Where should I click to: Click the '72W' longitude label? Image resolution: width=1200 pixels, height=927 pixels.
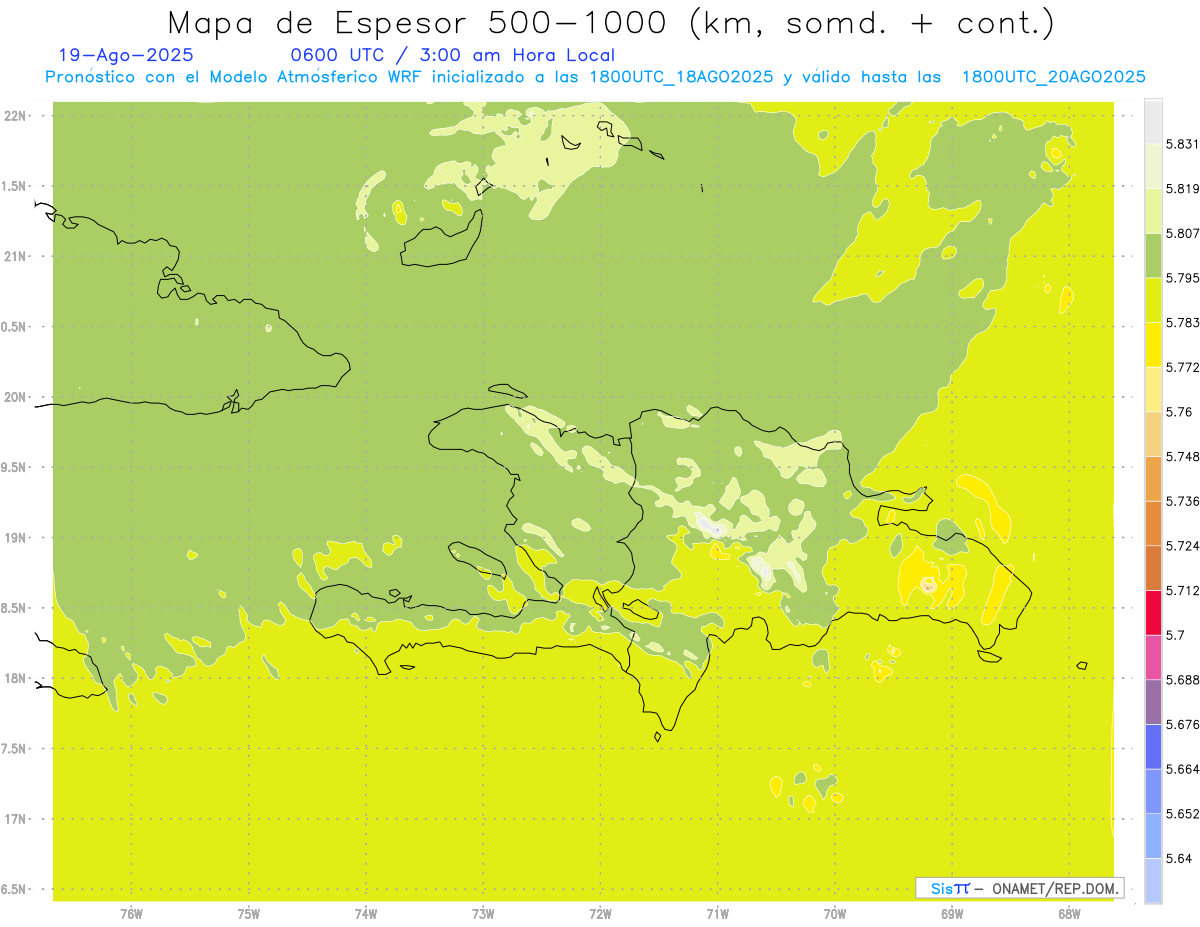(x=600, y=914)
